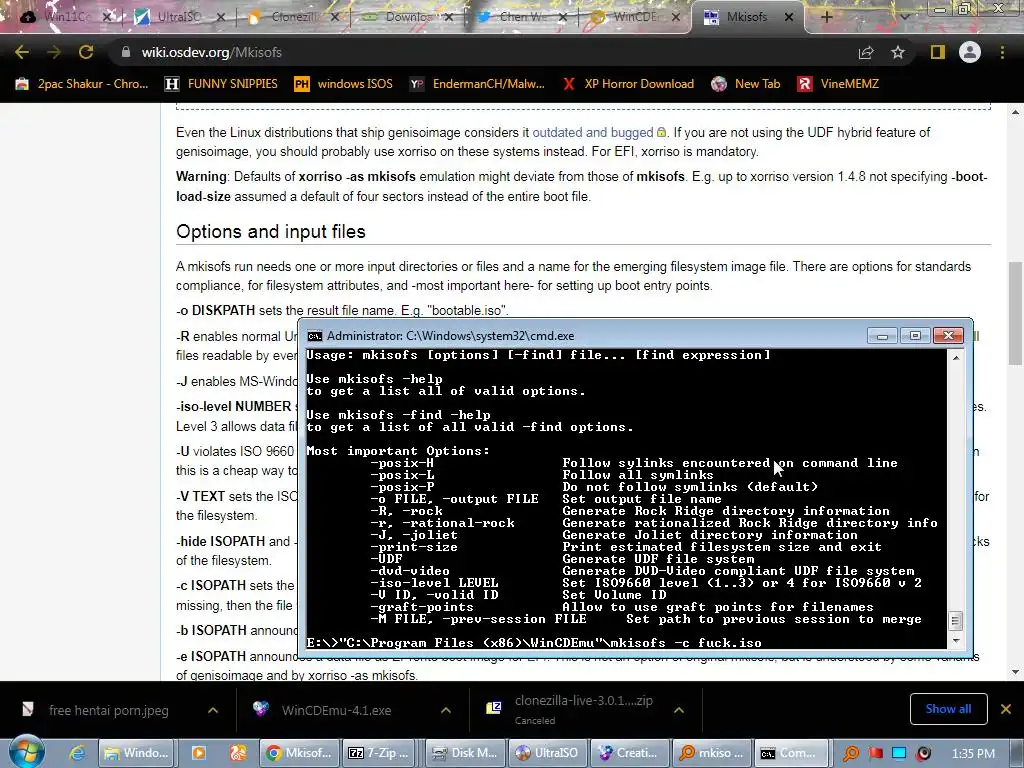Viewport: 1024px width, 768px height.
Task: Switch to the mkiso... search taskbar item
Action: point(711,753)
